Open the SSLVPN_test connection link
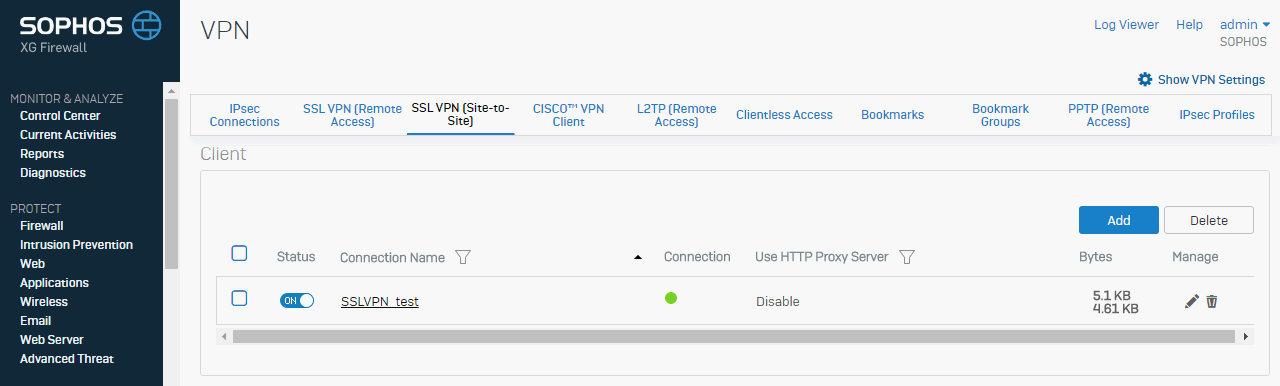1280x386 pixels. [380, 301]
